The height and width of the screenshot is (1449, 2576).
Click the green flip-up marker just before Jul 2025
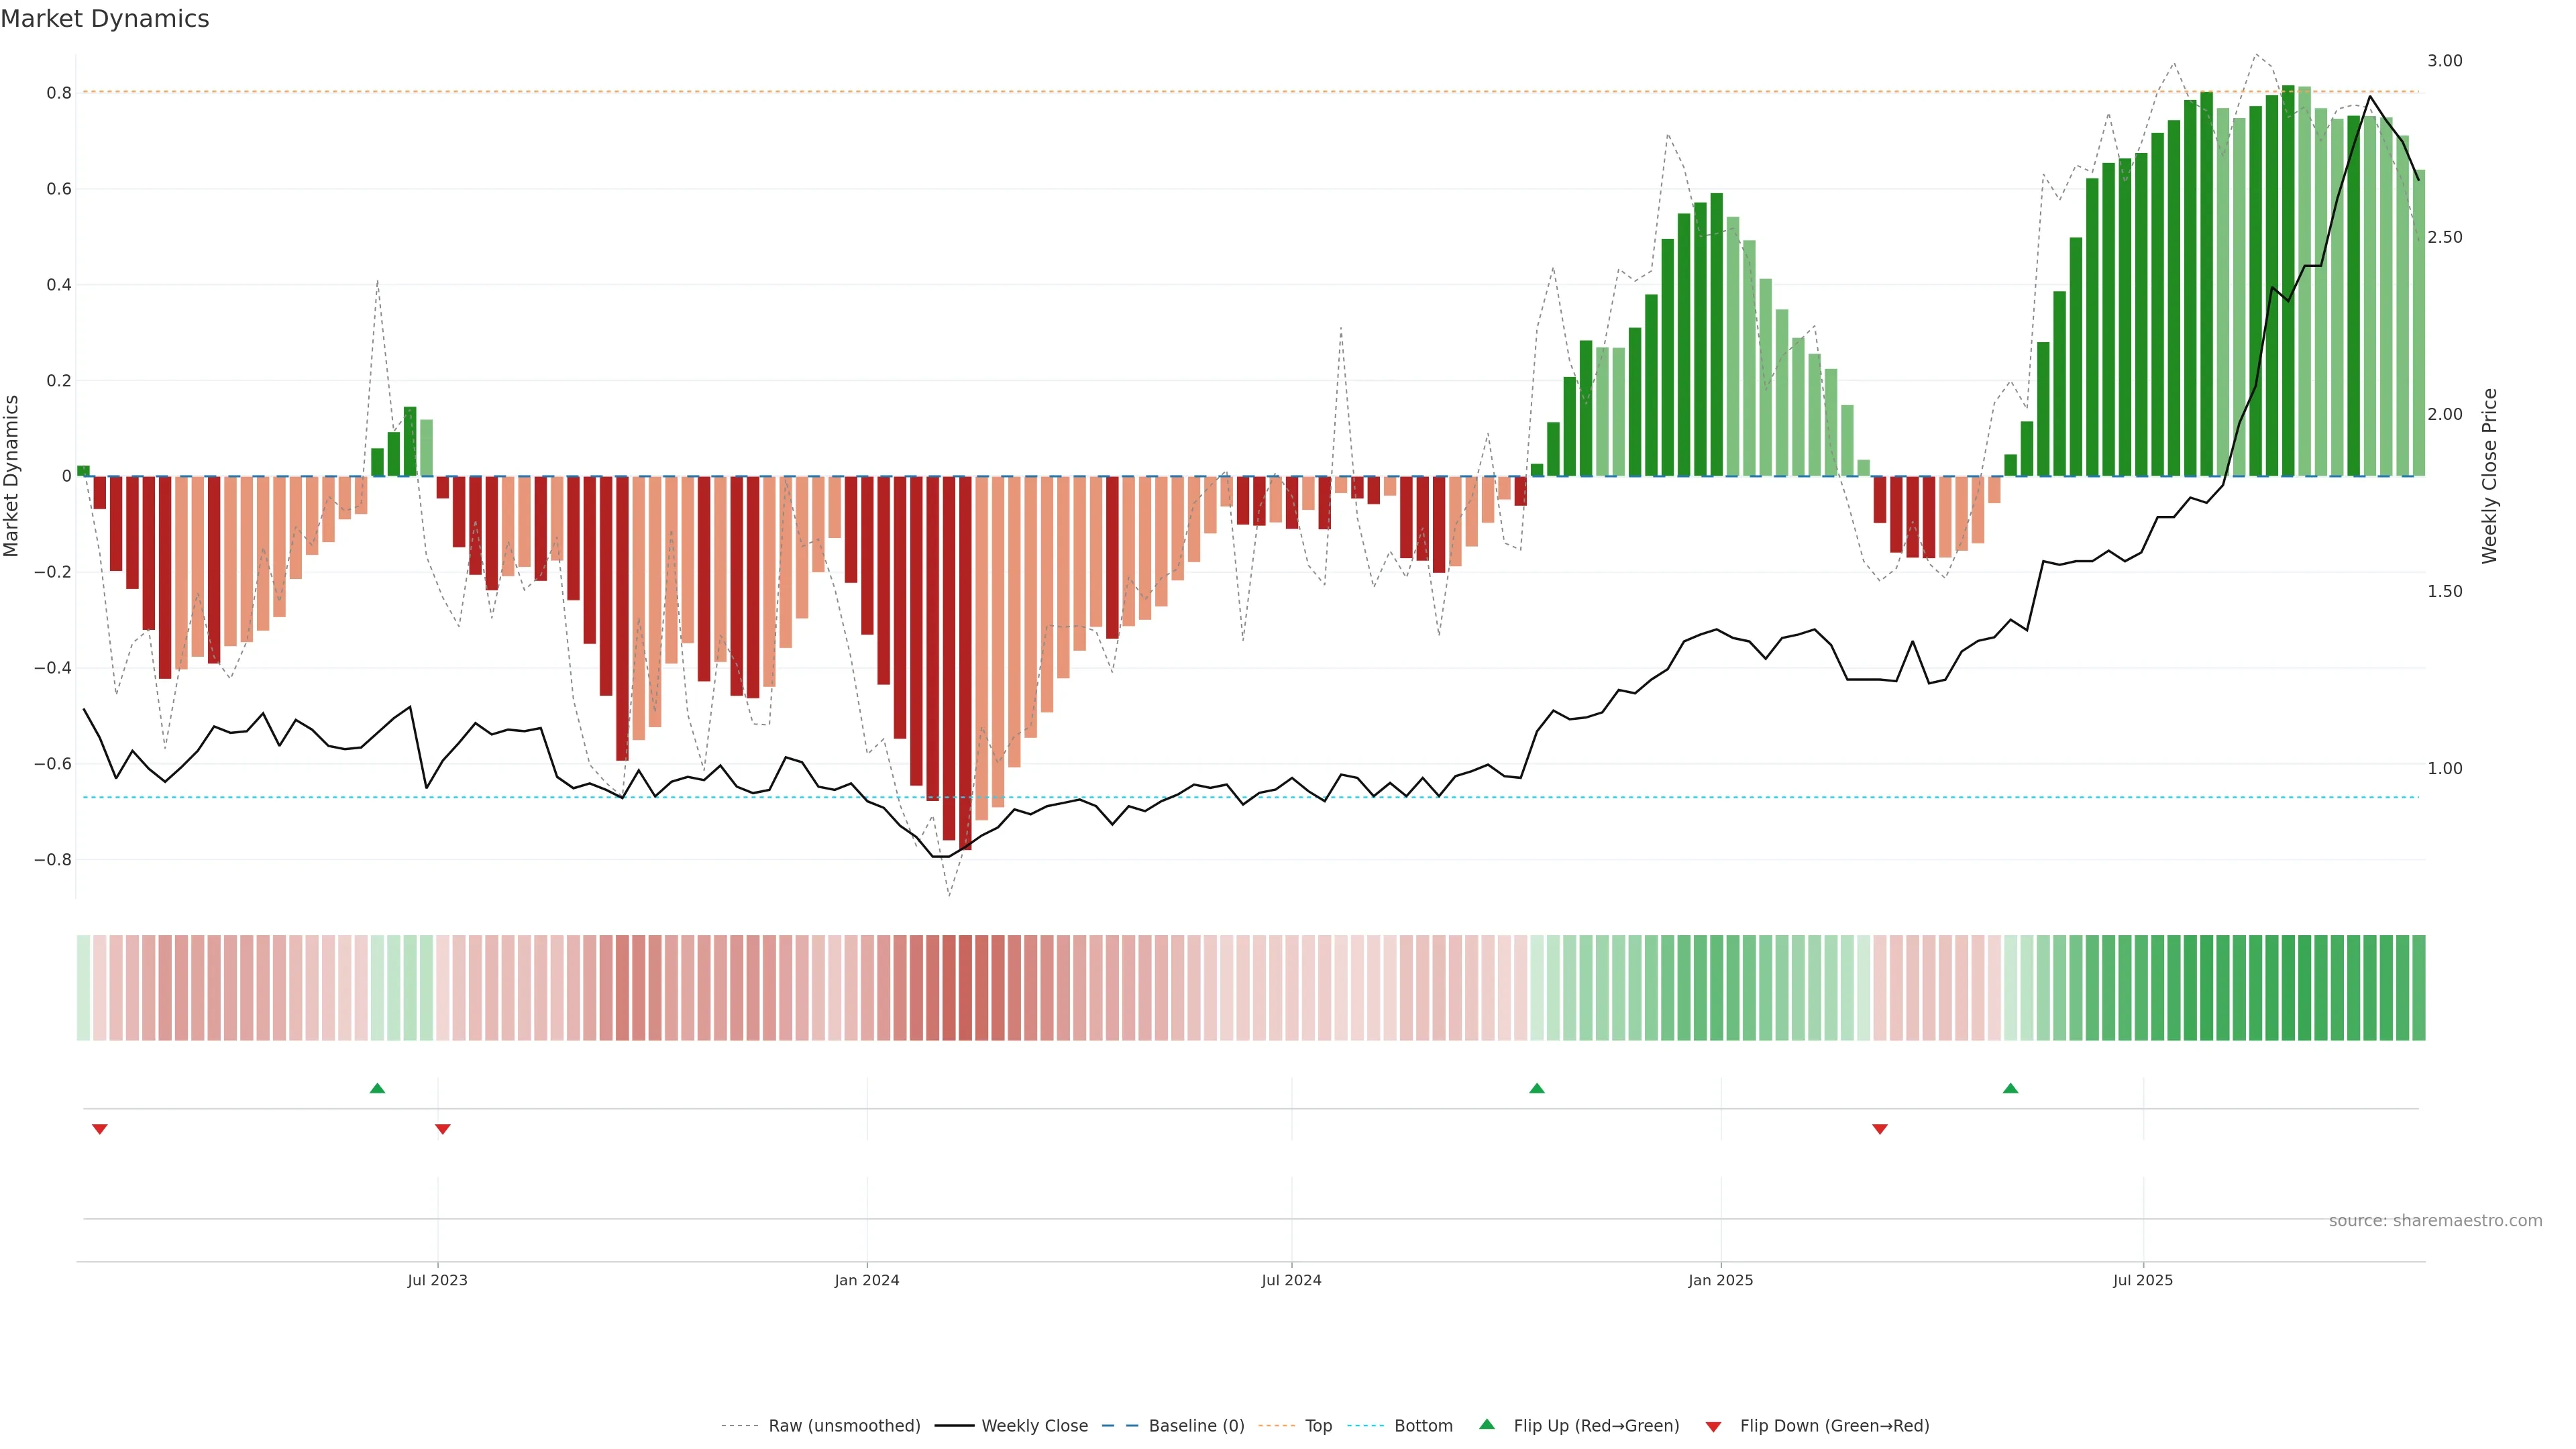click(2011, 1088)
